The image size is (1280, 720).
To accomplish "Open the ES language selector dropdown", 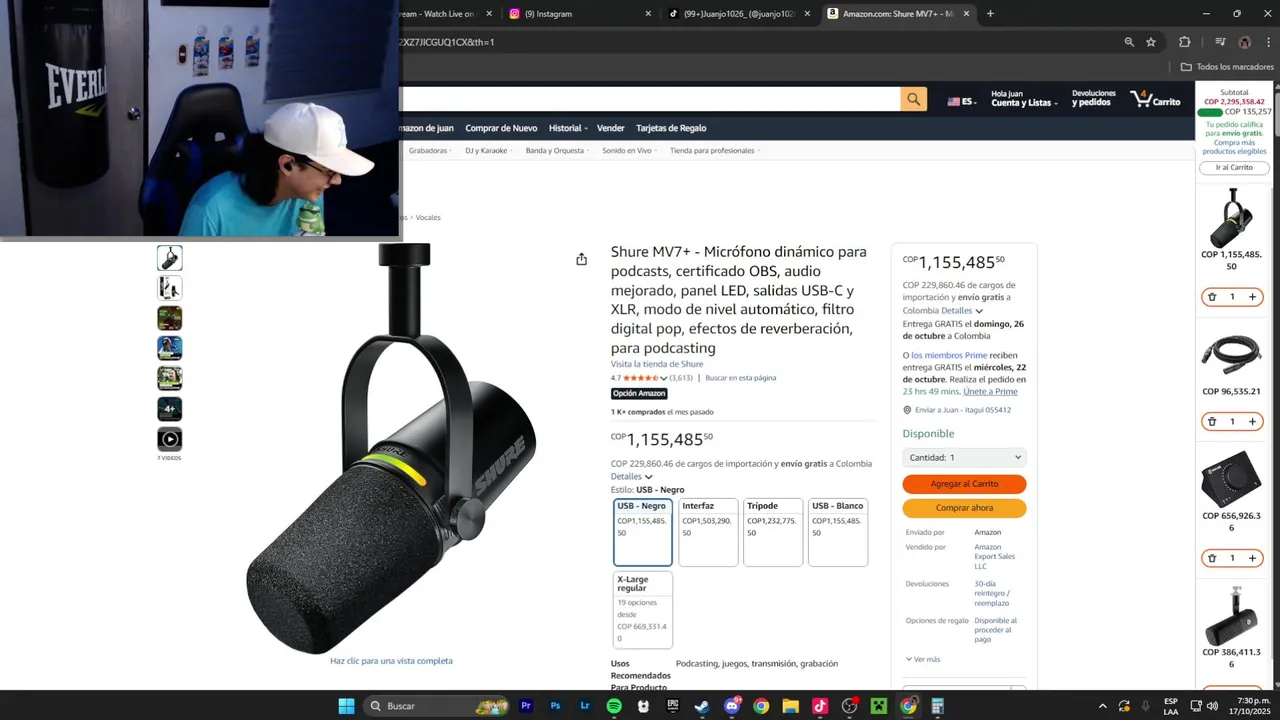I will click(x=962, y=102).
